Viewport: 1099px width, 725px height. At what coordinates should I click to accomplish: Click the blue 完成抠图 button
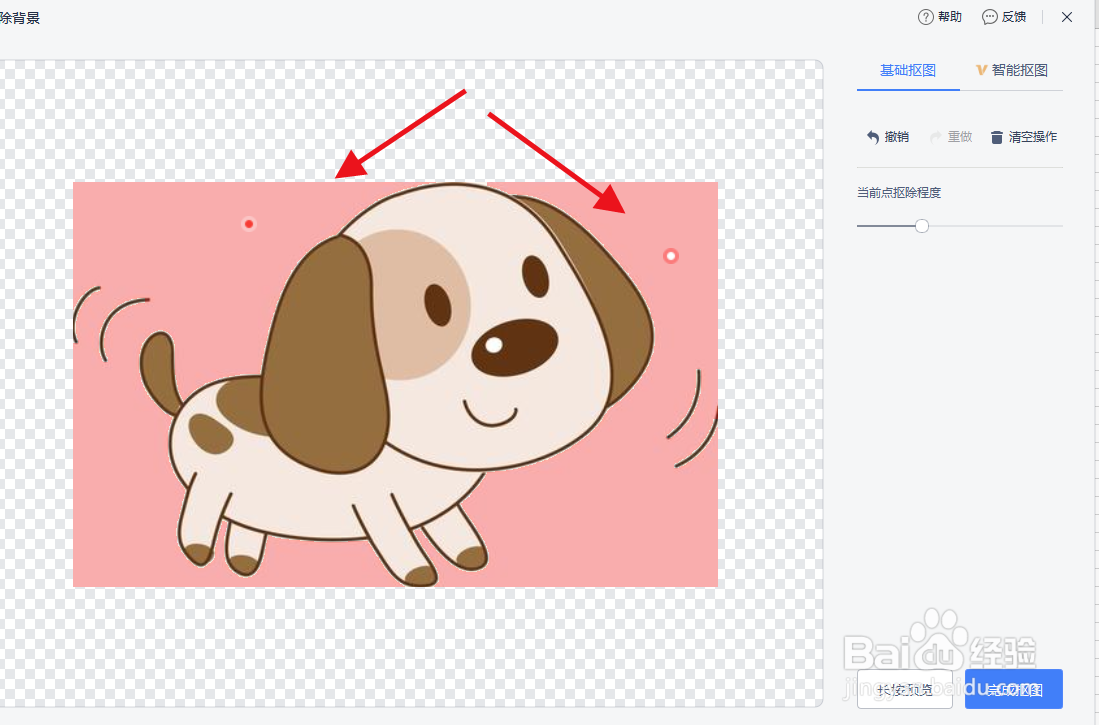[1013, 689]
